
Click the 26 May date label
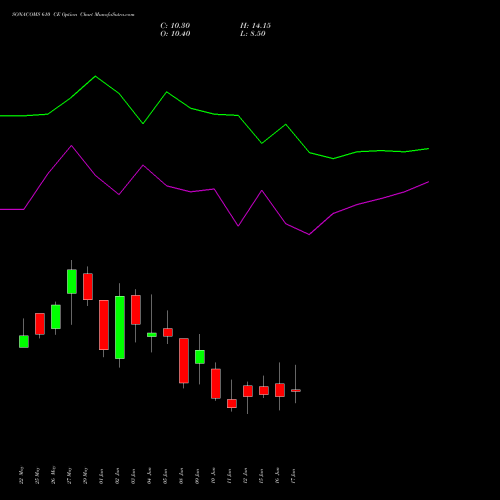pos(54,475)
